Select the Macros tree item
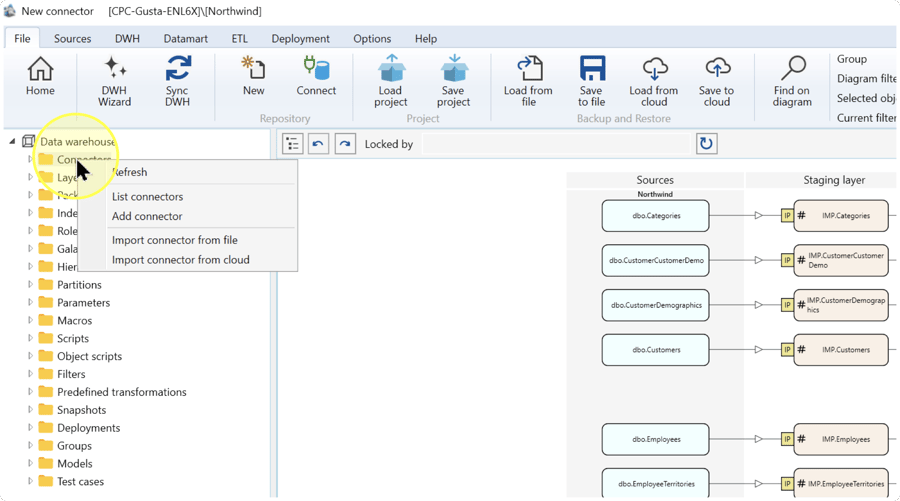 pos(74,320)
